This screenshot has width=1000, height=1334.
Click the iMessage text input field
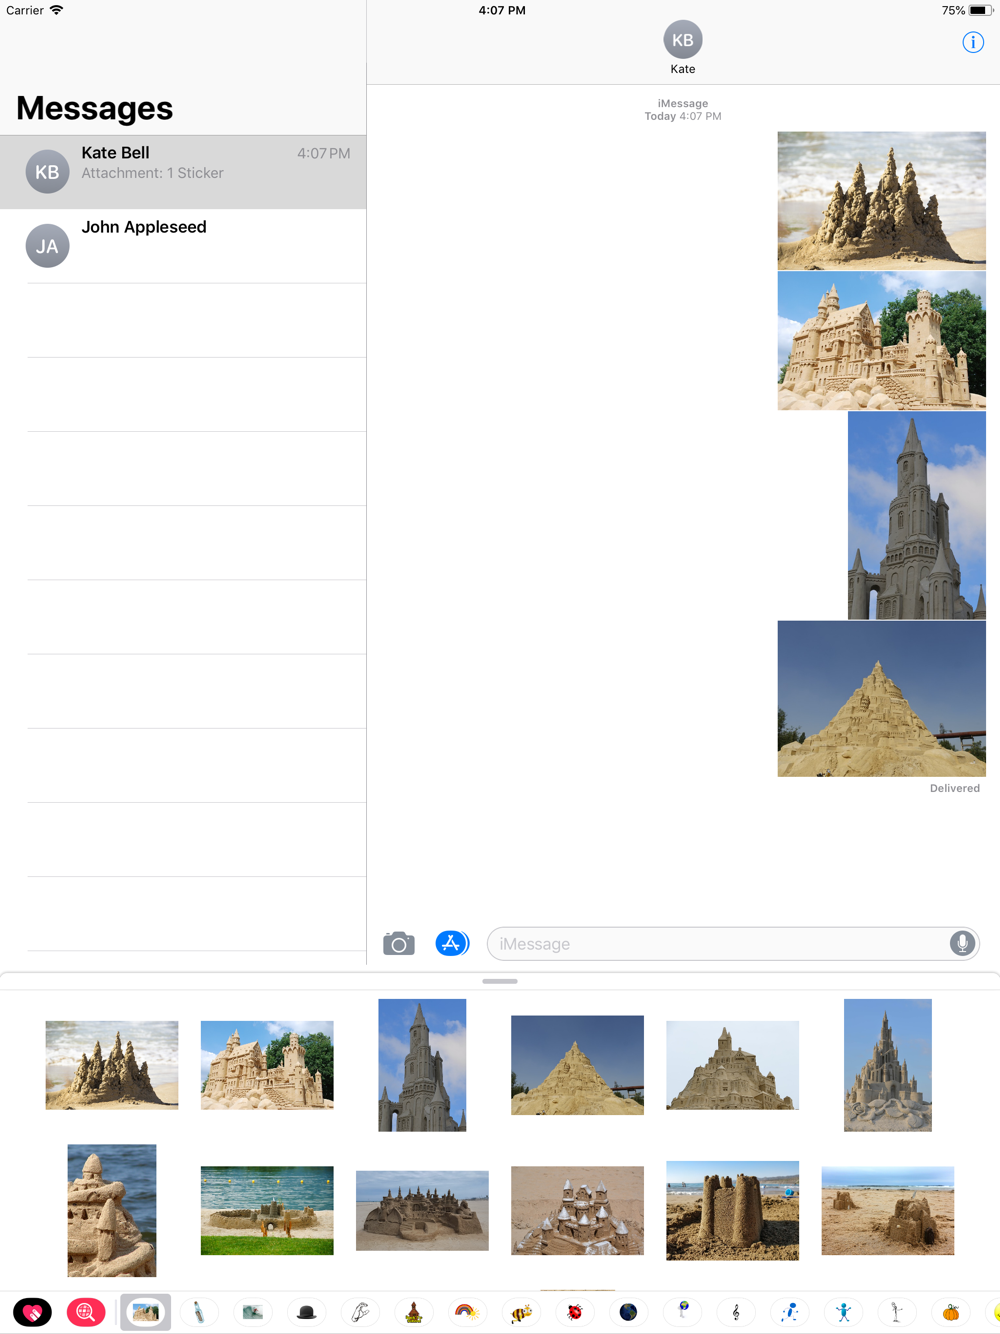pos(733,943)
